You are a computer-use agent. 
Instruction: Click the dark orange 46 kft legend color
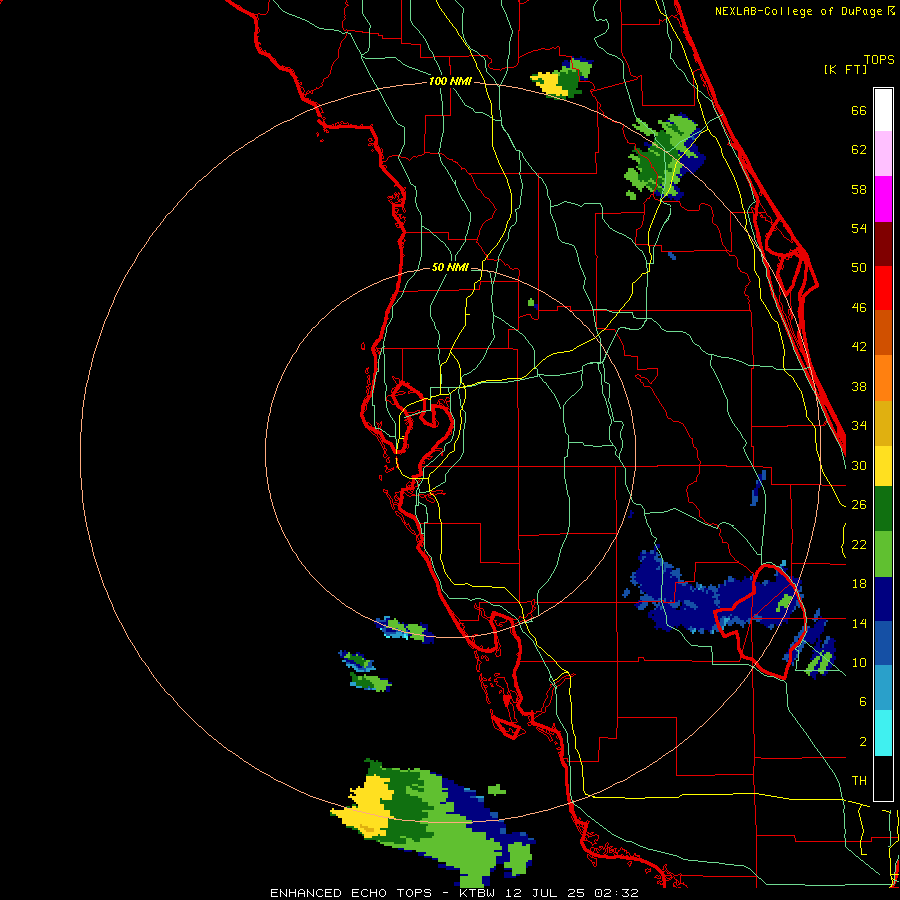883,333
